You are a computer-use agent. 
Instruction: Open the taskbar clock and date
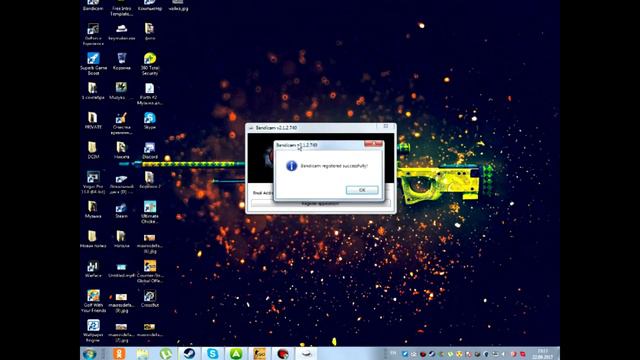542,354
